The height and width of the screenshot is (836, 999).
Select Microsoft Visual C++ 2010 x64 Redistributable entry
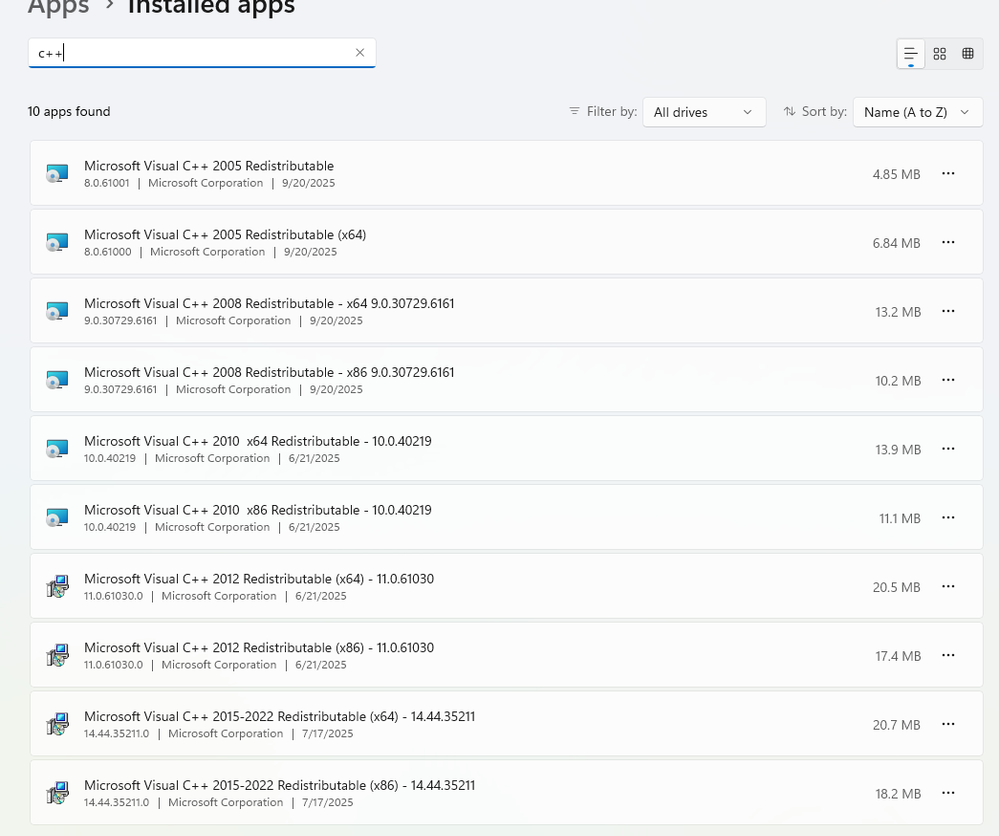tap(258, 442)
